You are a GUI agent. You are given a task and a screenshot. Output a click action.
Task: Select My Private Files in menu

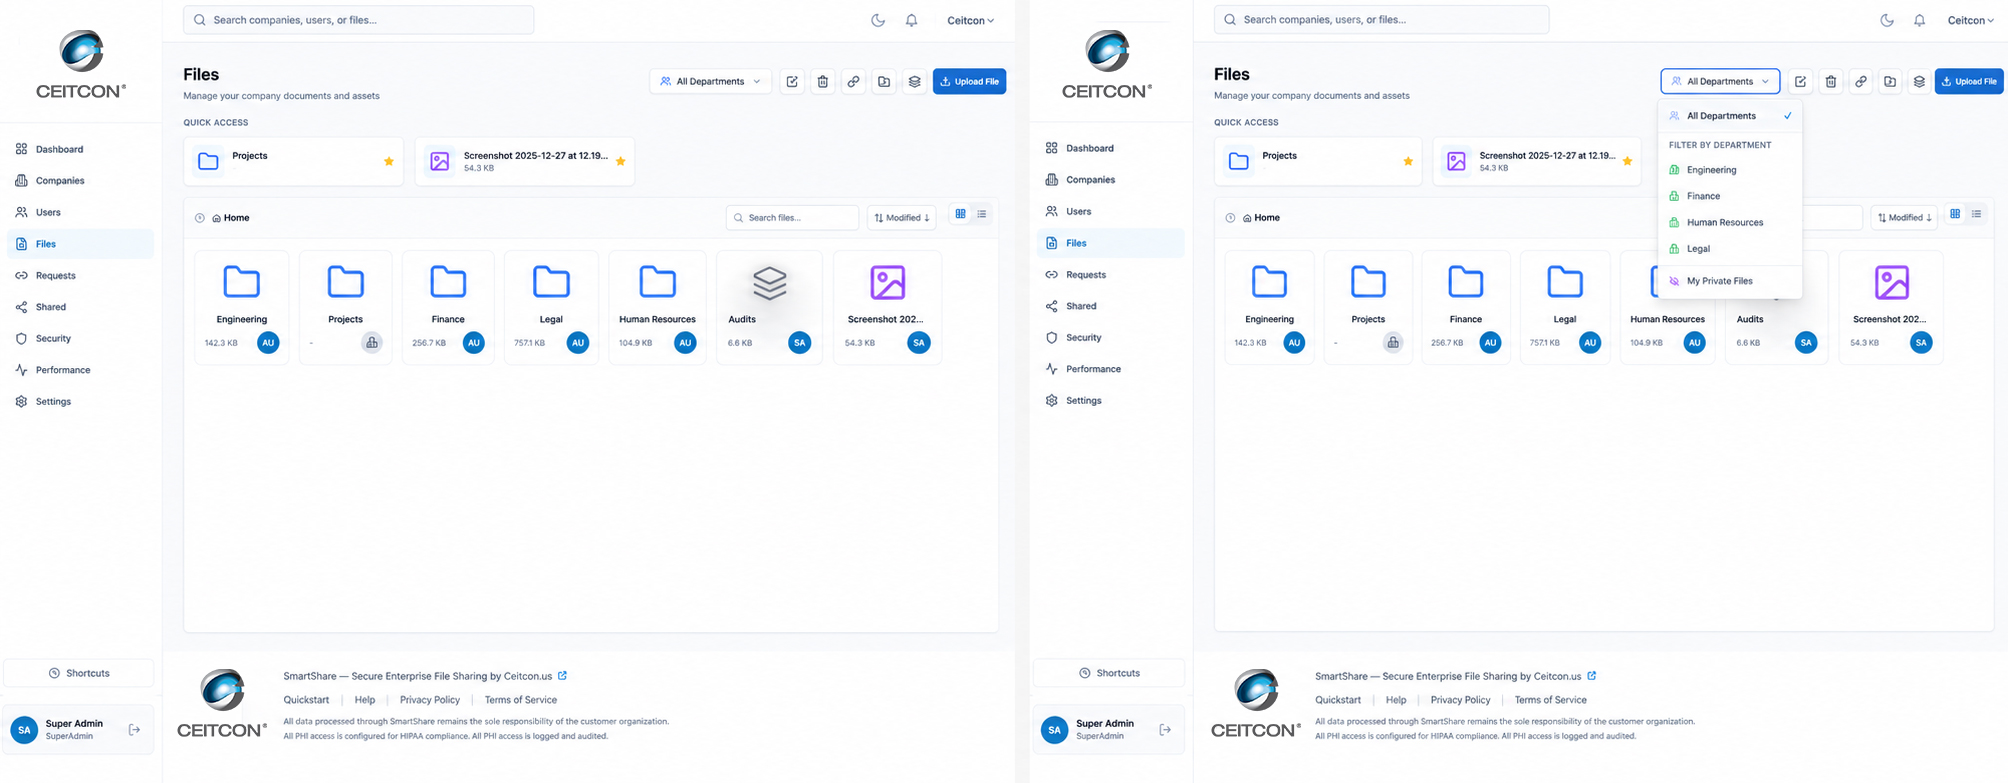1730,281
